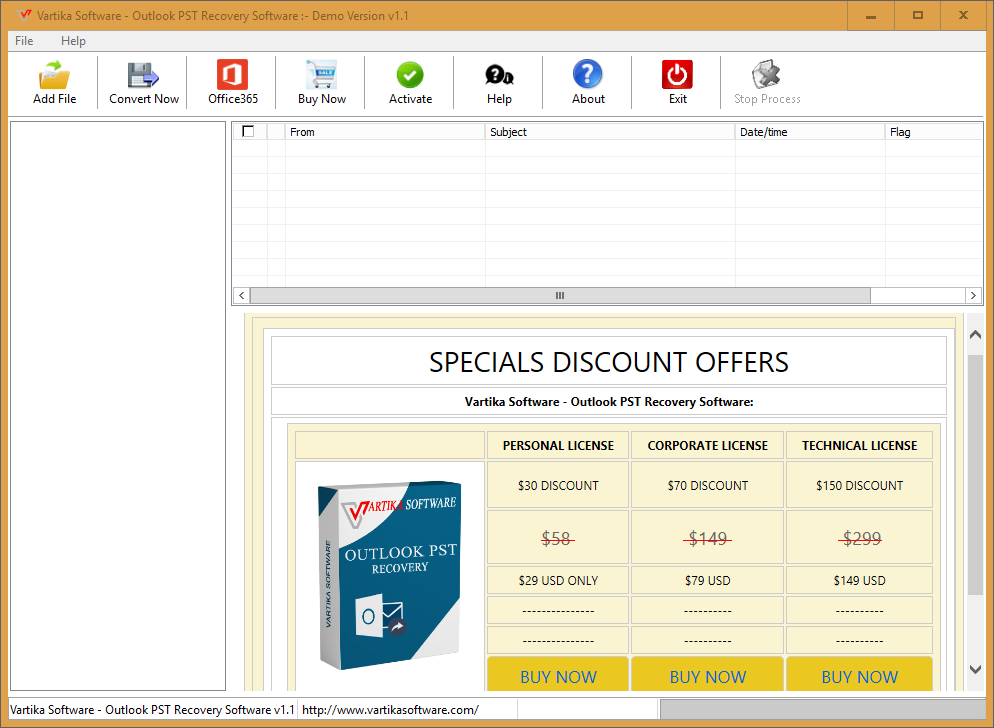Click the red Exit power icon

pos(677,75)
